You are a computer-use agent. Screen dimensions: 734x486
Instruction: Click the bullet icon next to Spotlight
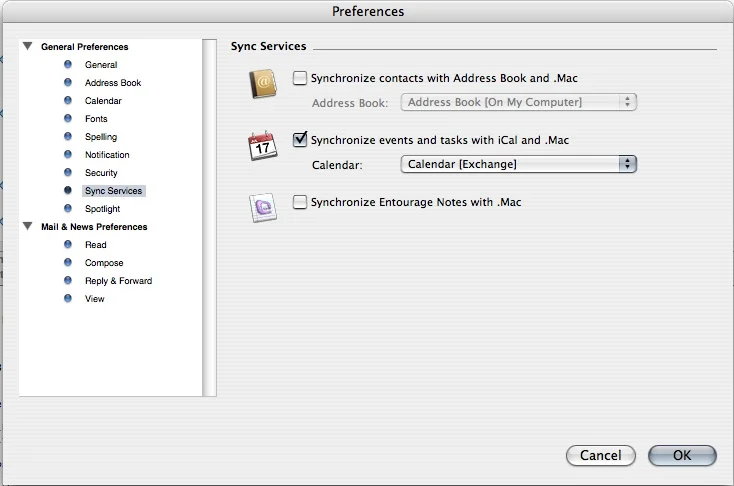(68, 209)
